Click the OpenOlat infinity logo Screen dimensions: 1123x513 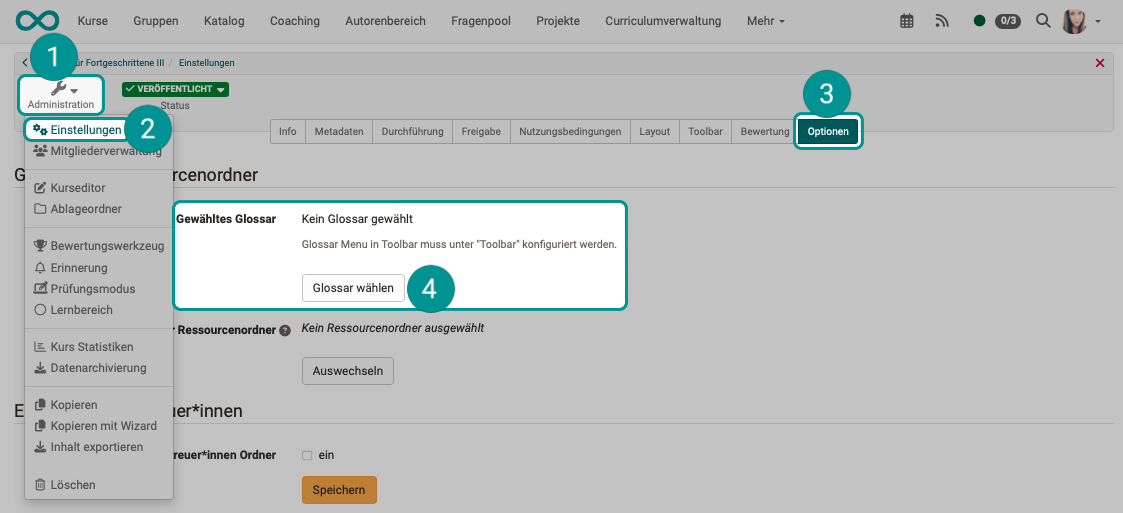(x=38, y=21)
